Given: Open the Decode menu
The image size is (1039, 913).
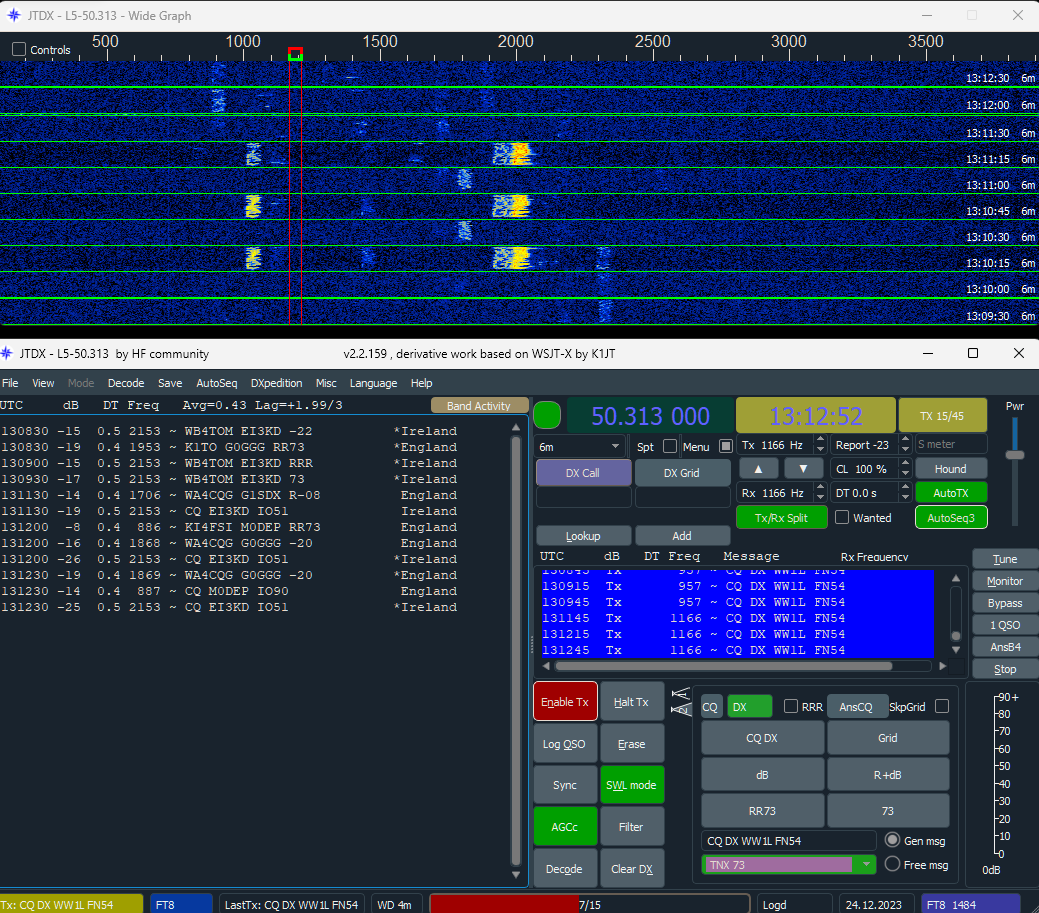Looking at the screenshot, I should click(126, 383).
